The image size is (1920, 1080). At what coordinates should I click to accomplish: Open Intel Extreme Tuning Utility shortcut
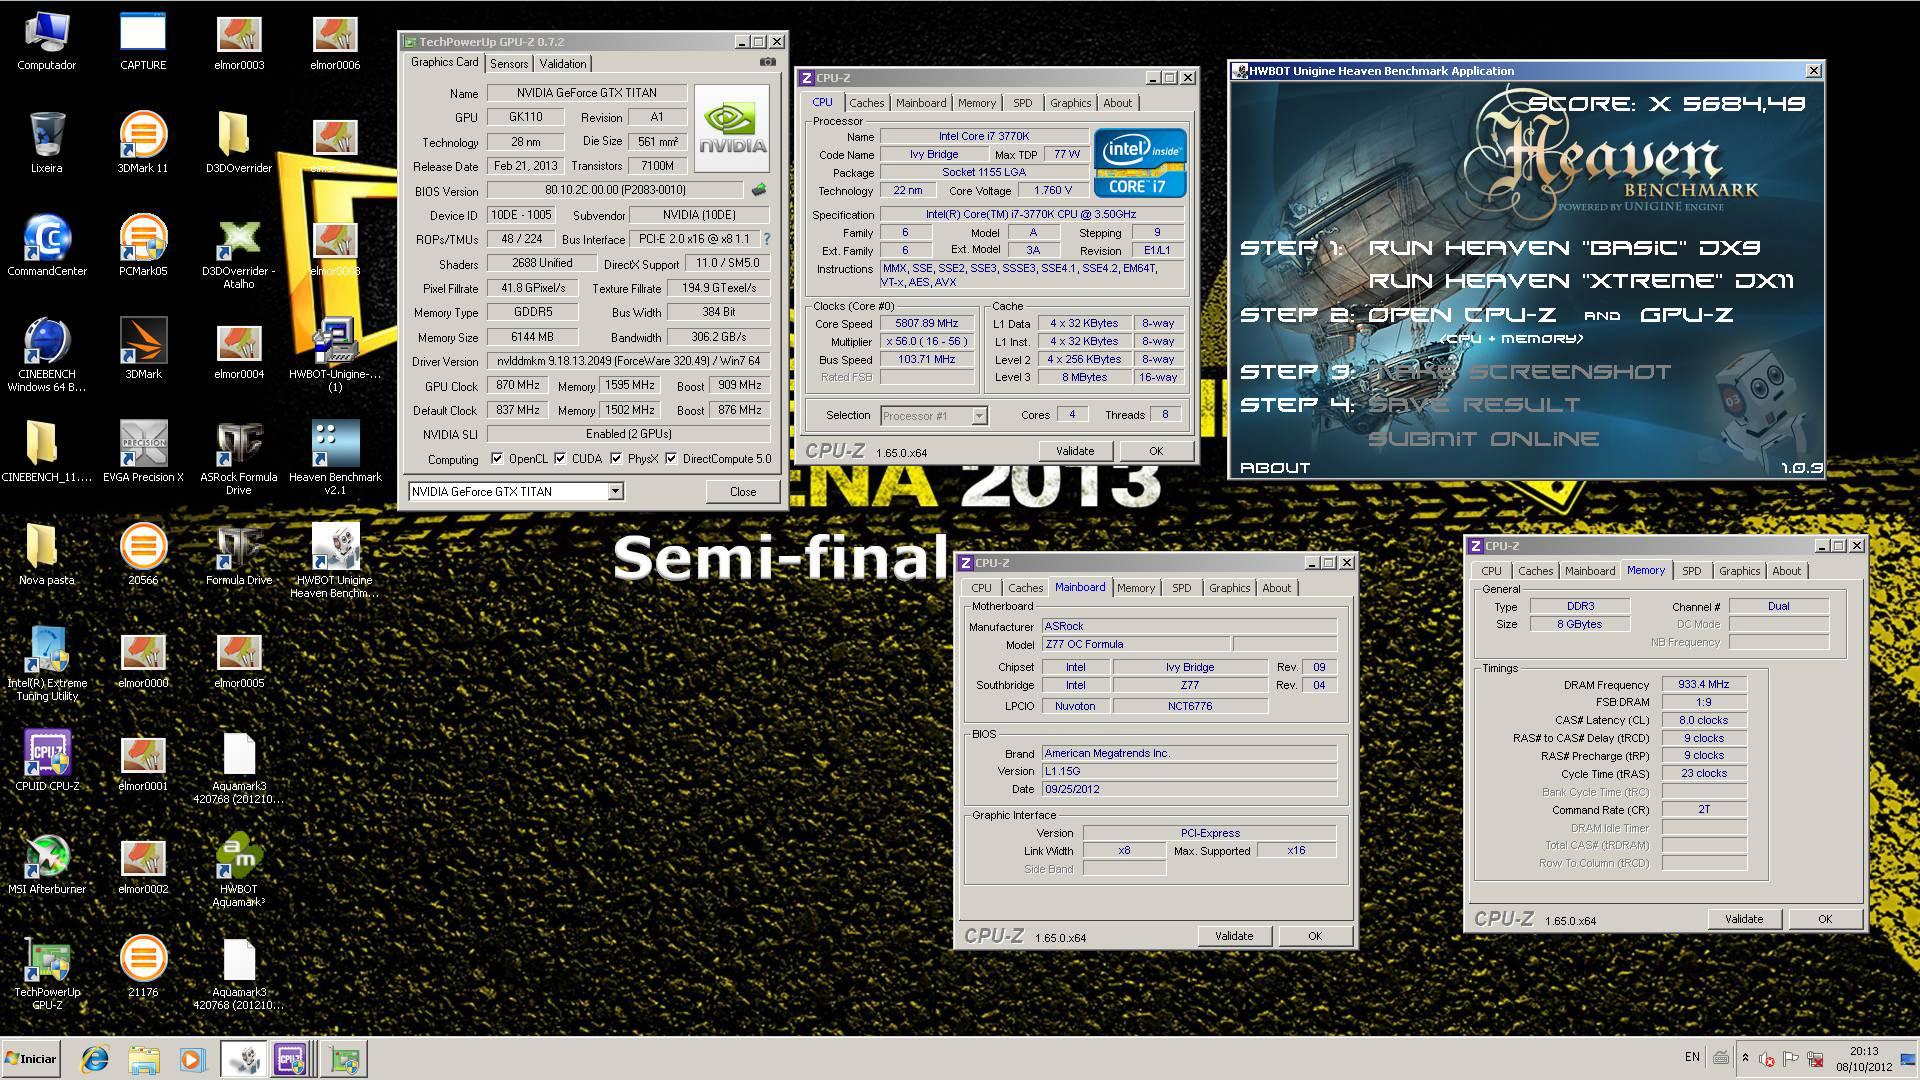[46, 664]
